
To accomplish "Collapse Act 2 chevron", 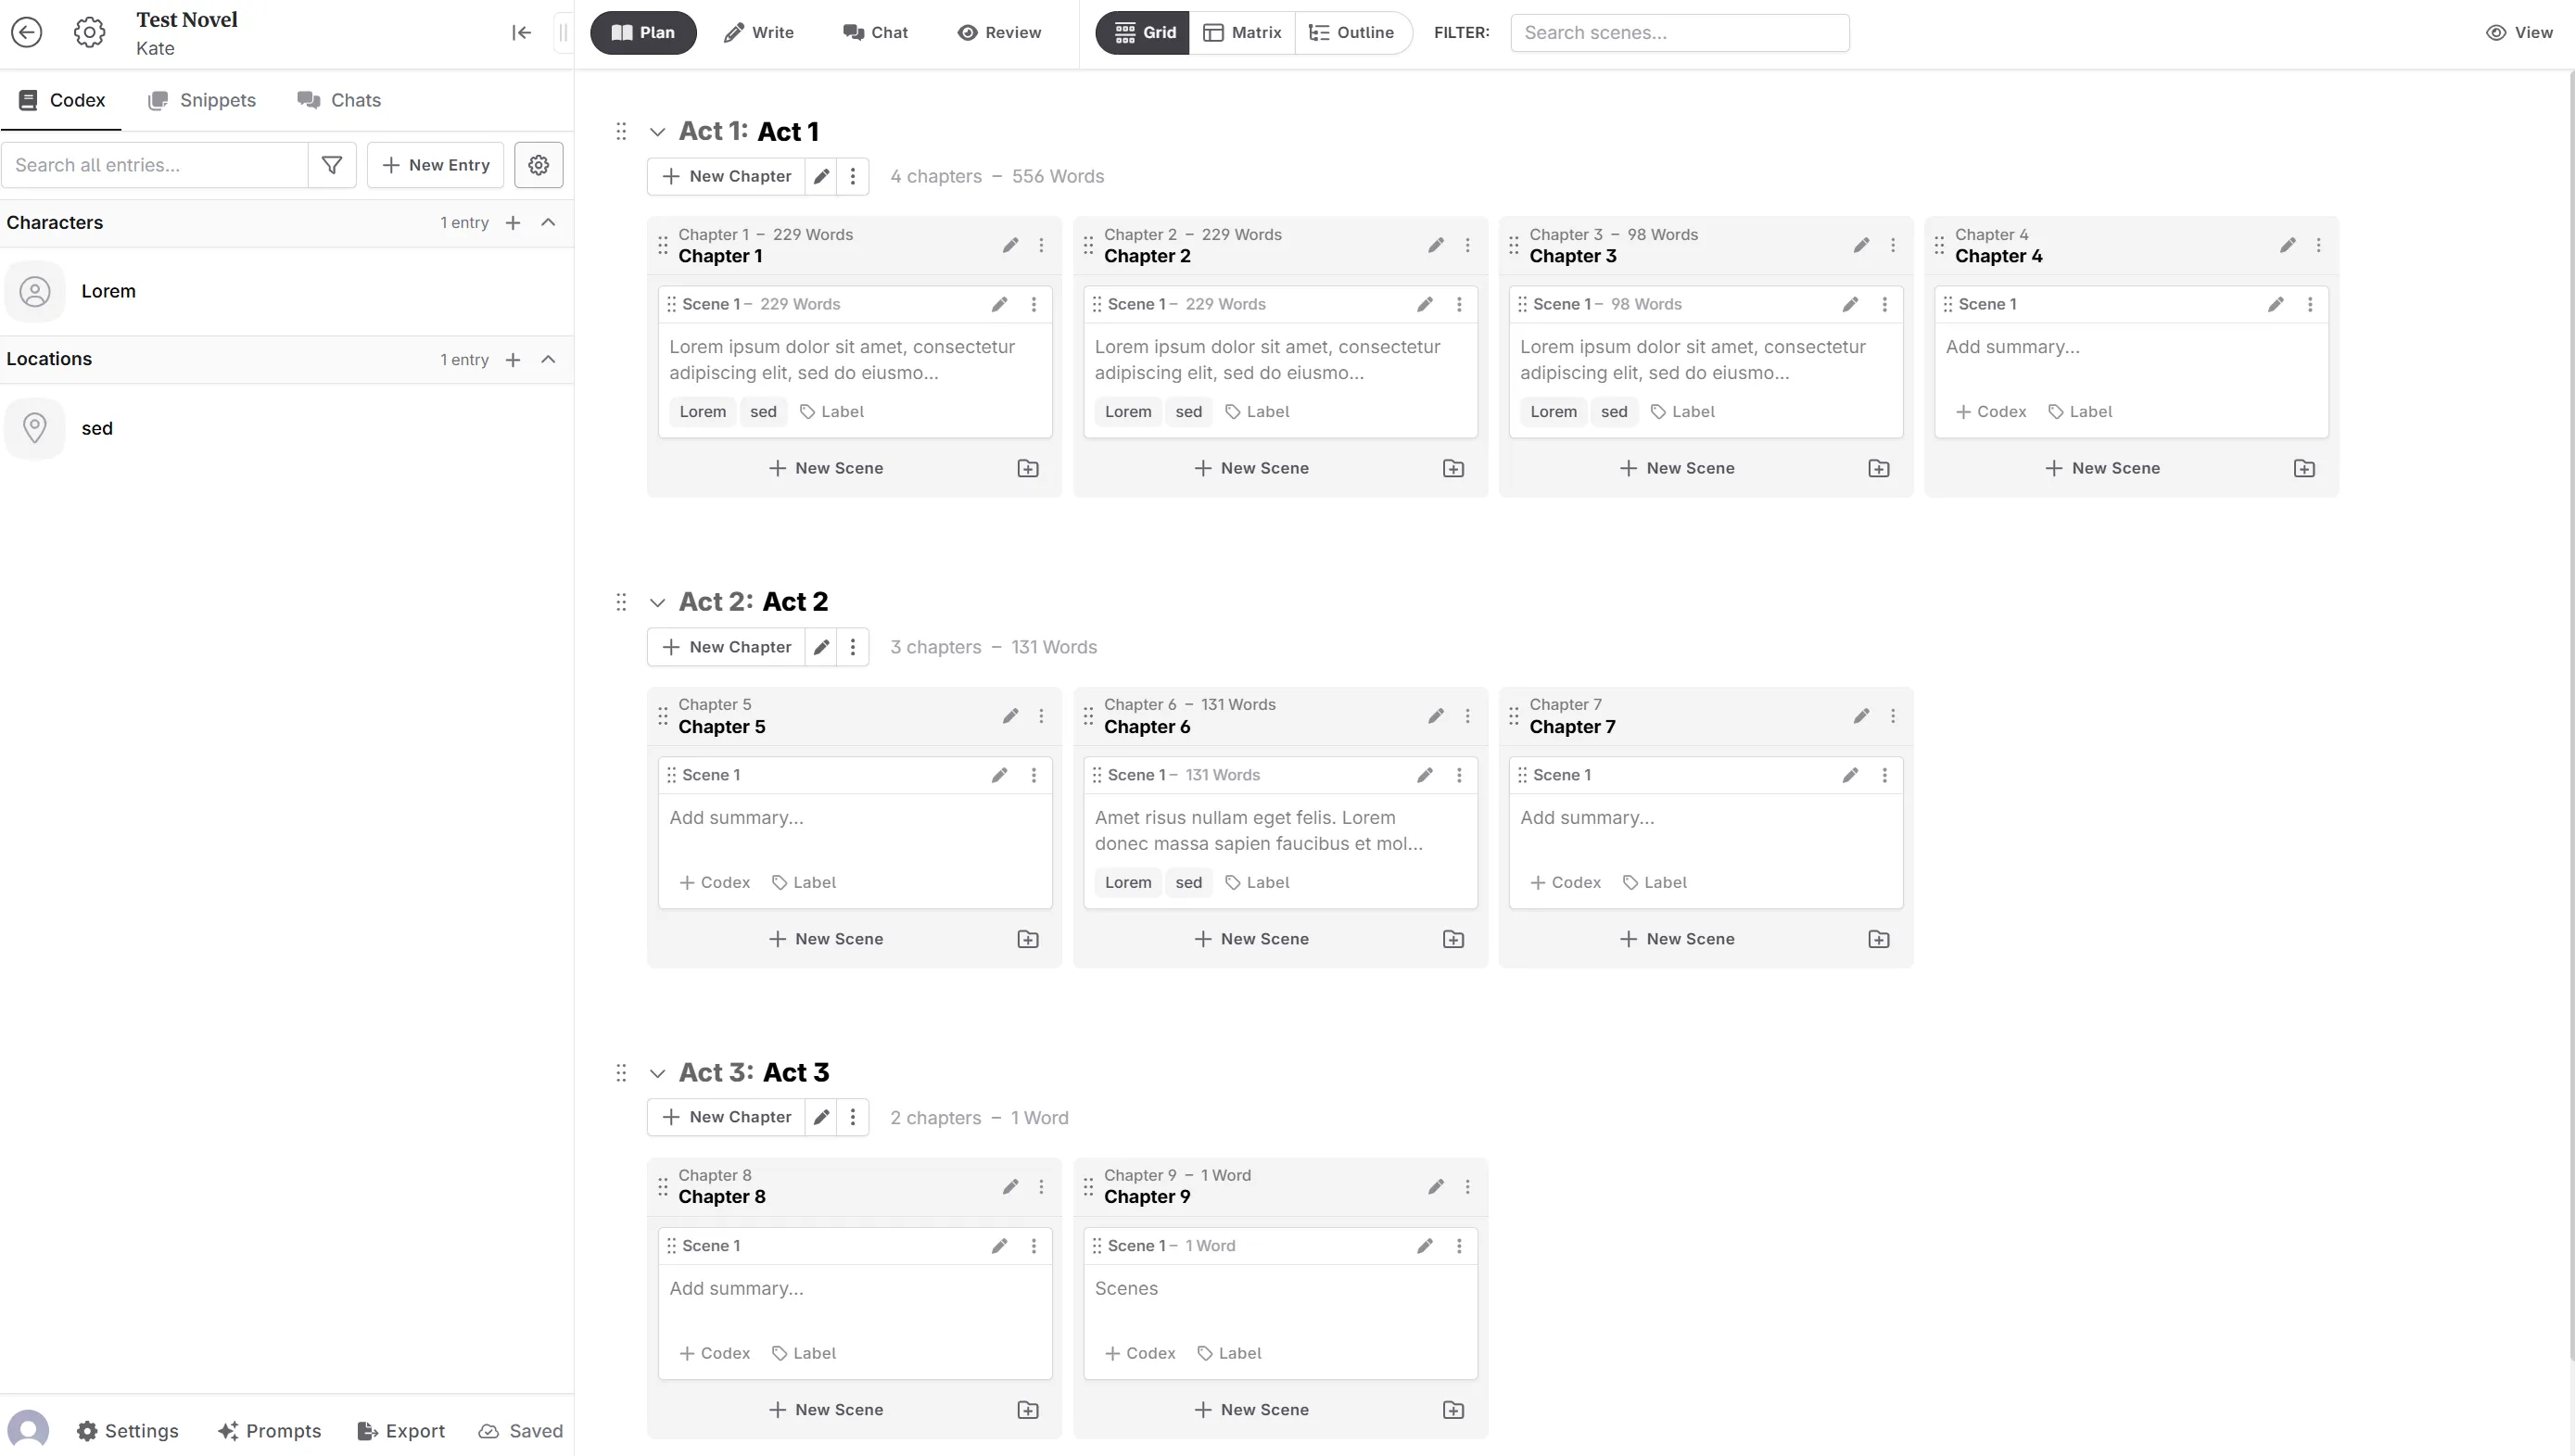I will coord(657,602).
